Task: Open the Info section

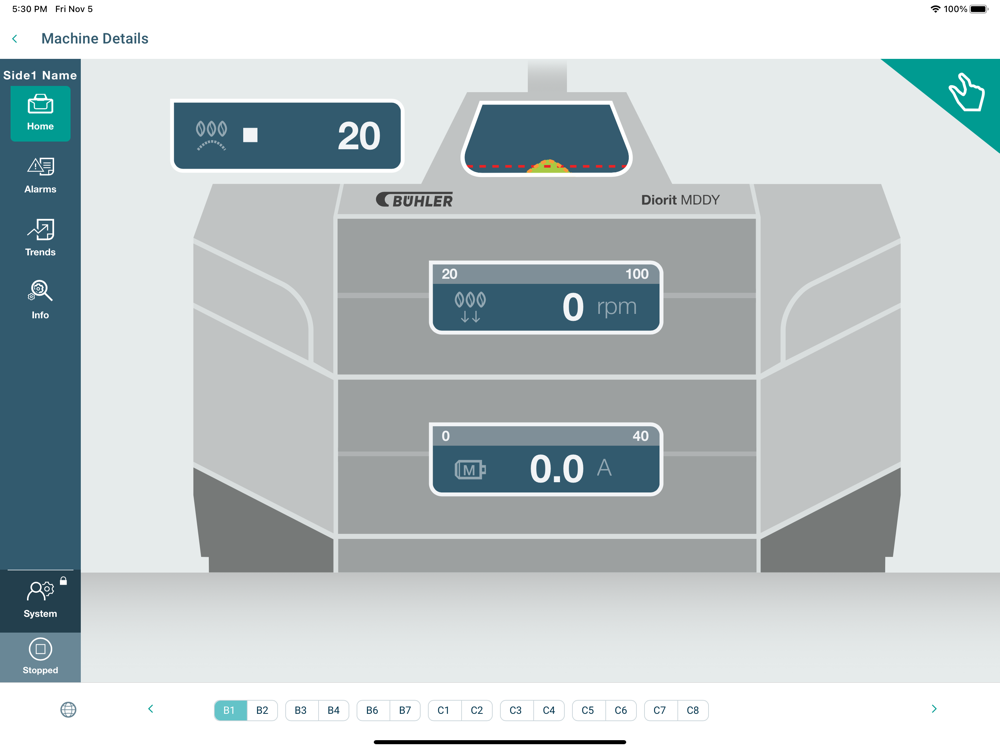Action: (x=40, y=300)
